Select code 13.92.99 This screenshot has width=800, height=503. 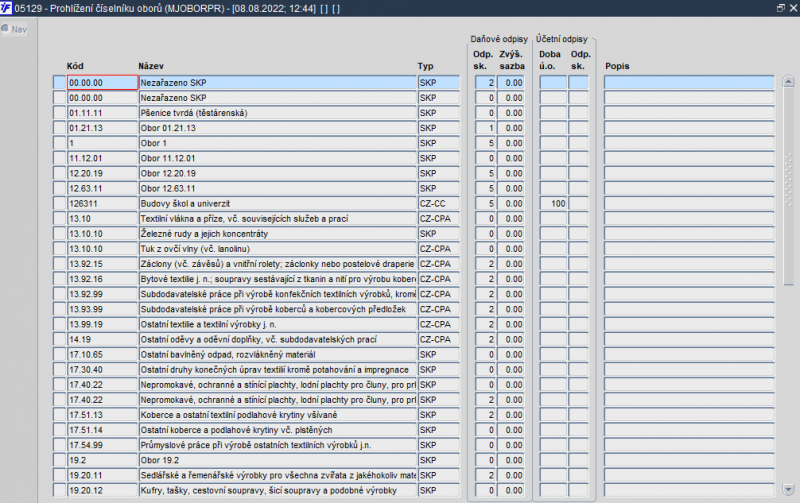[102, 294]
